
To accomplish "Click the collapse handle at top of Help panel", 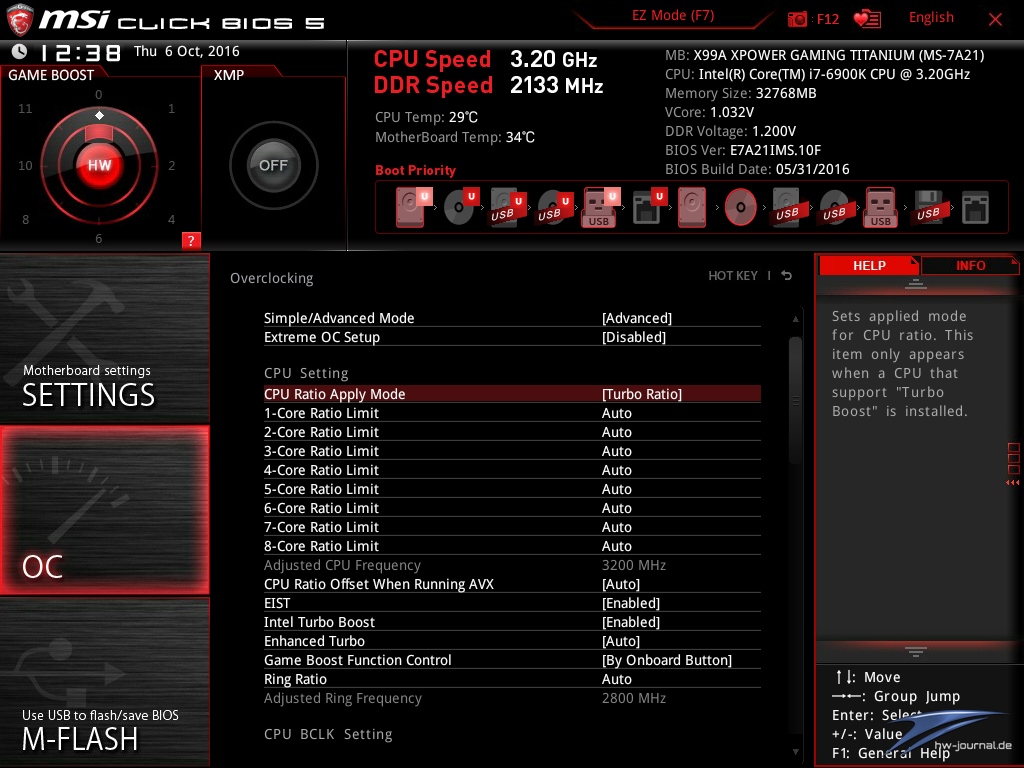I will 916,283.
